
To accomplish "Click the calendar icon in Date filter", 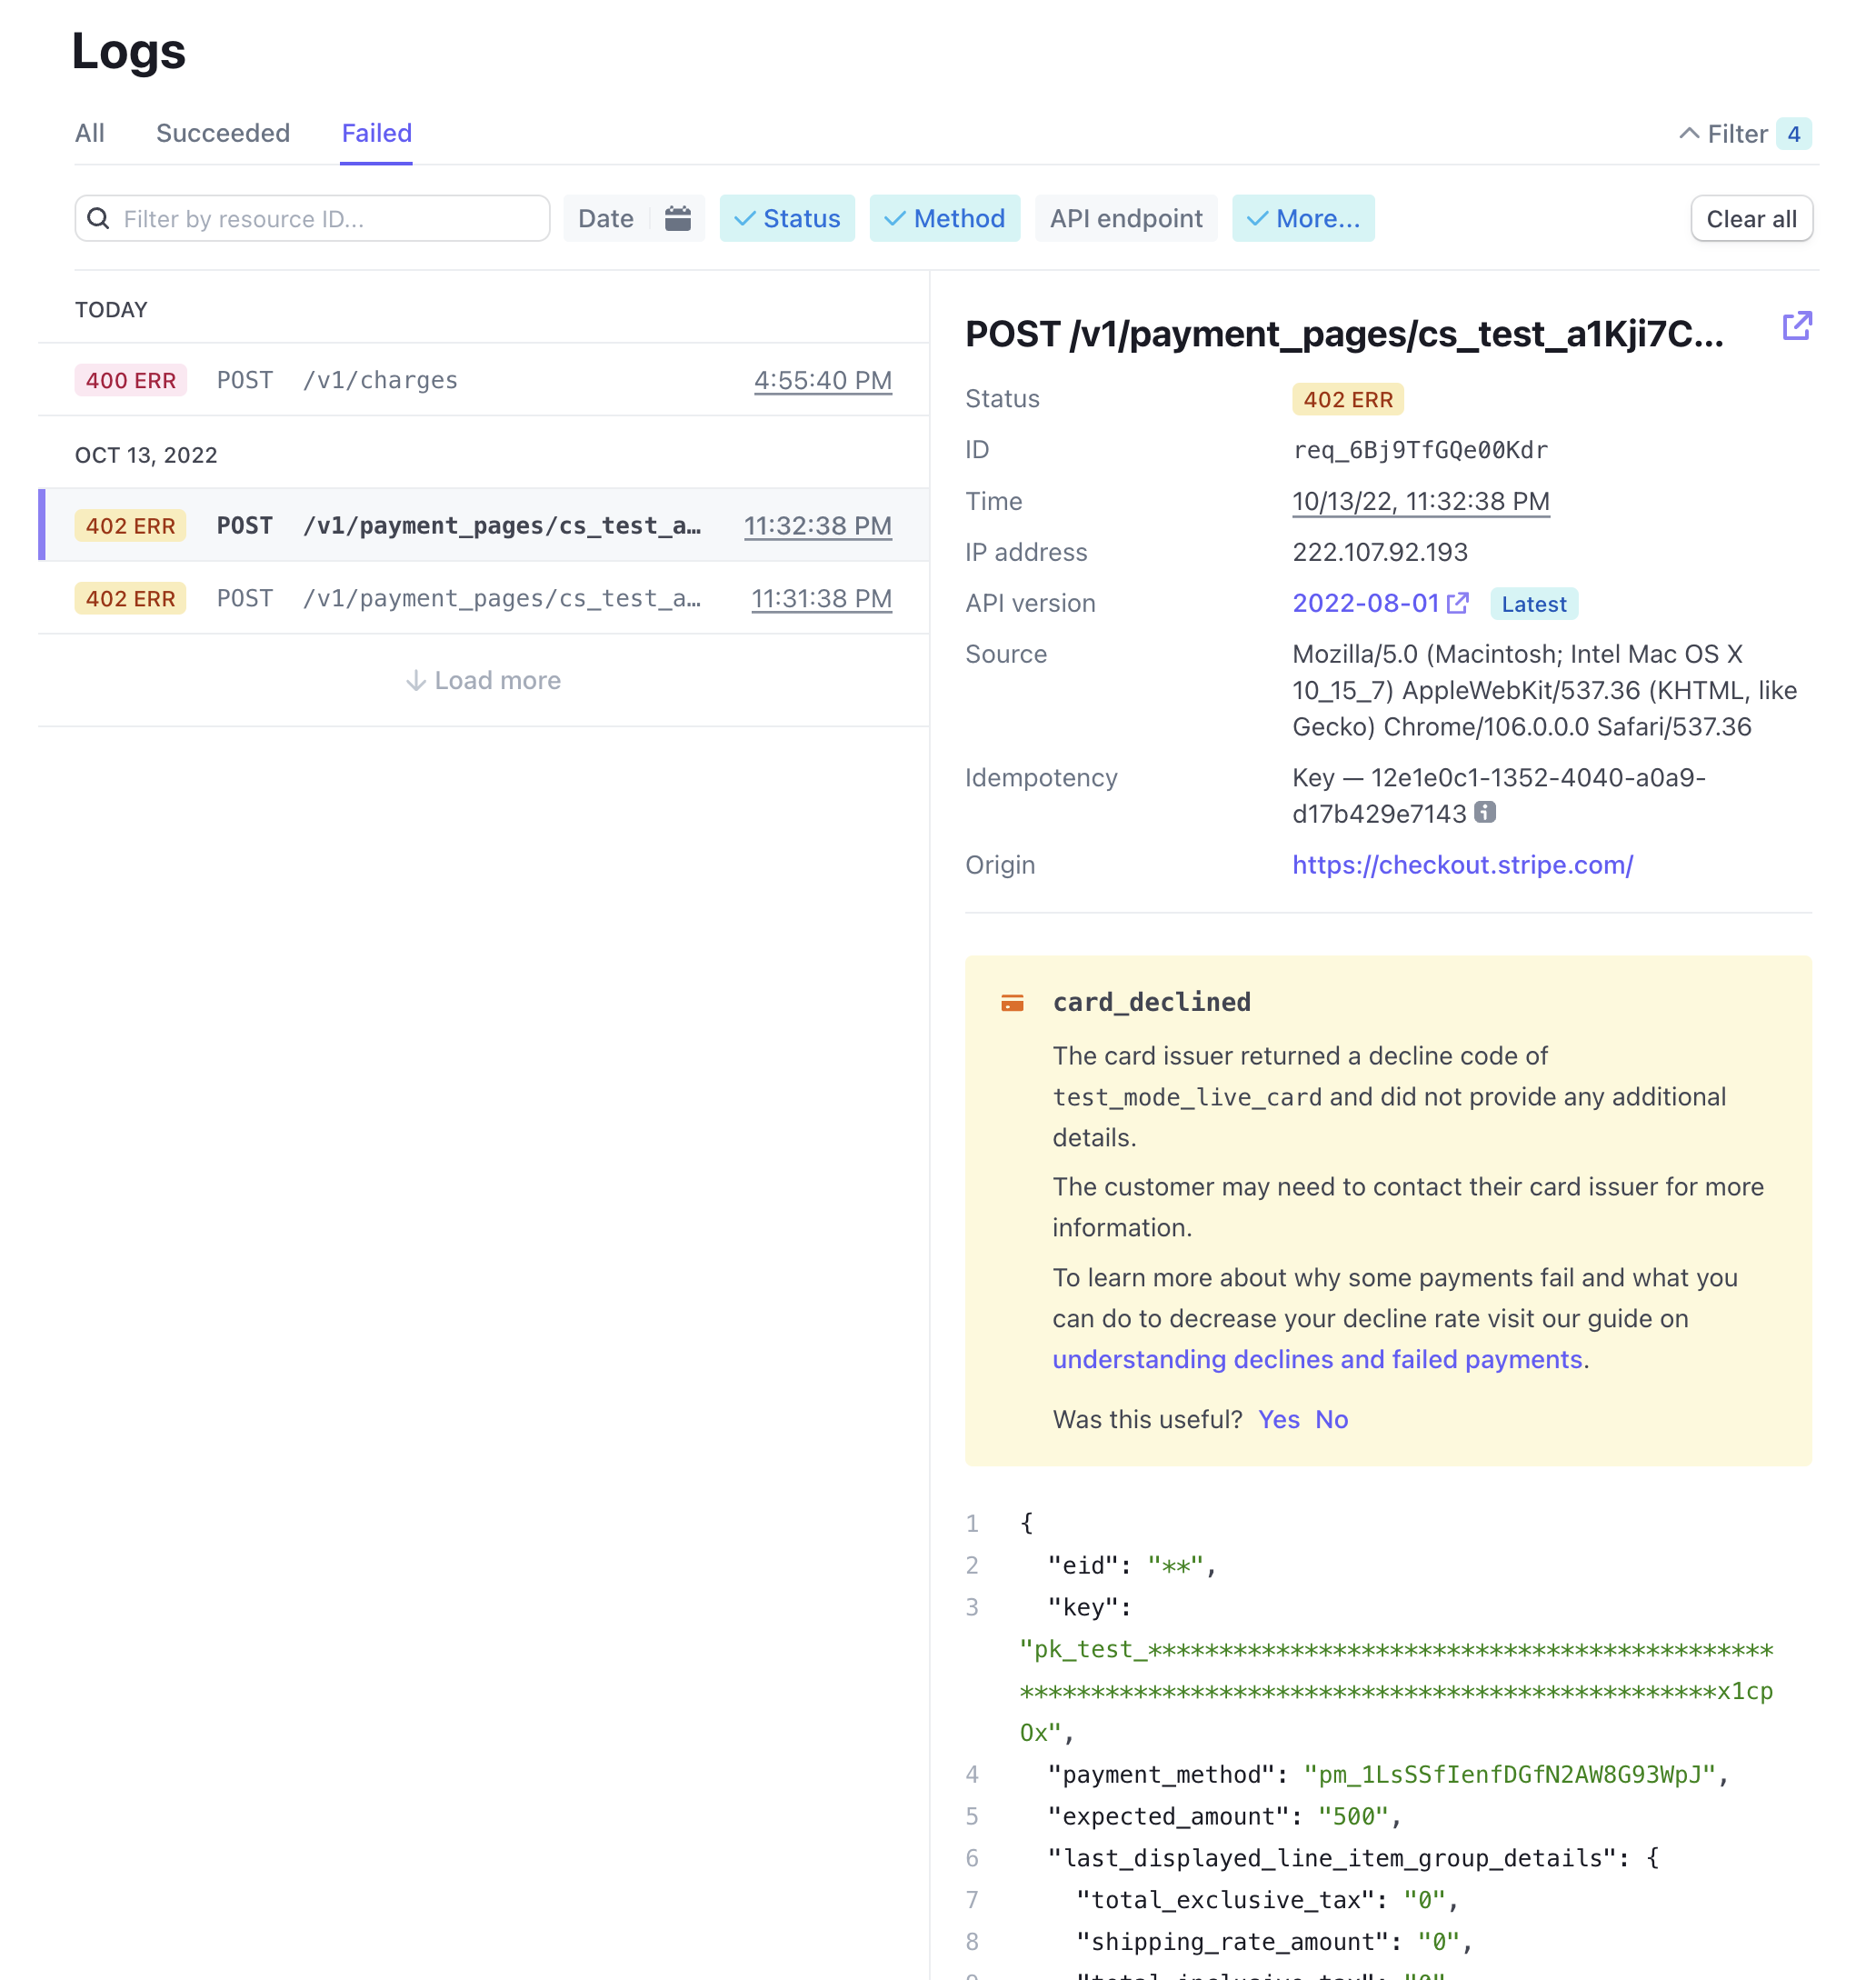I will click(x=677, y=218).
